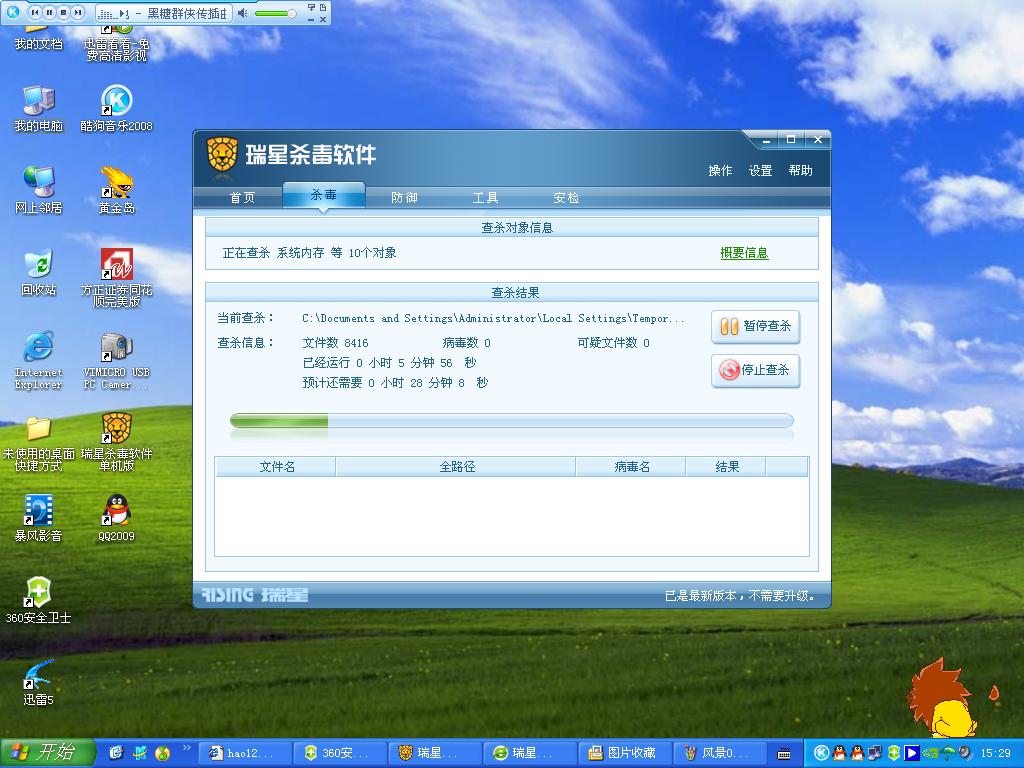Skip to next track in KuGou player

[x=78, y=12]
